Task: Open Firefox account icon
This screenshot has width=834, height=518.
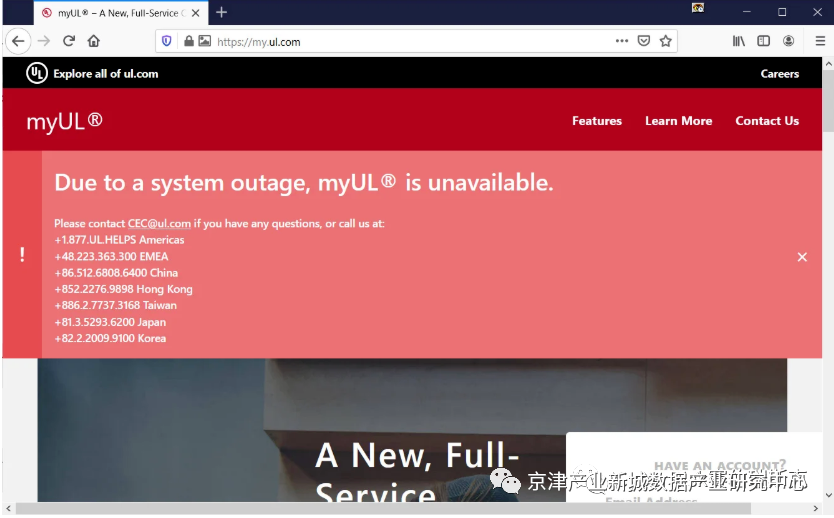Action: tap(788, 41)
